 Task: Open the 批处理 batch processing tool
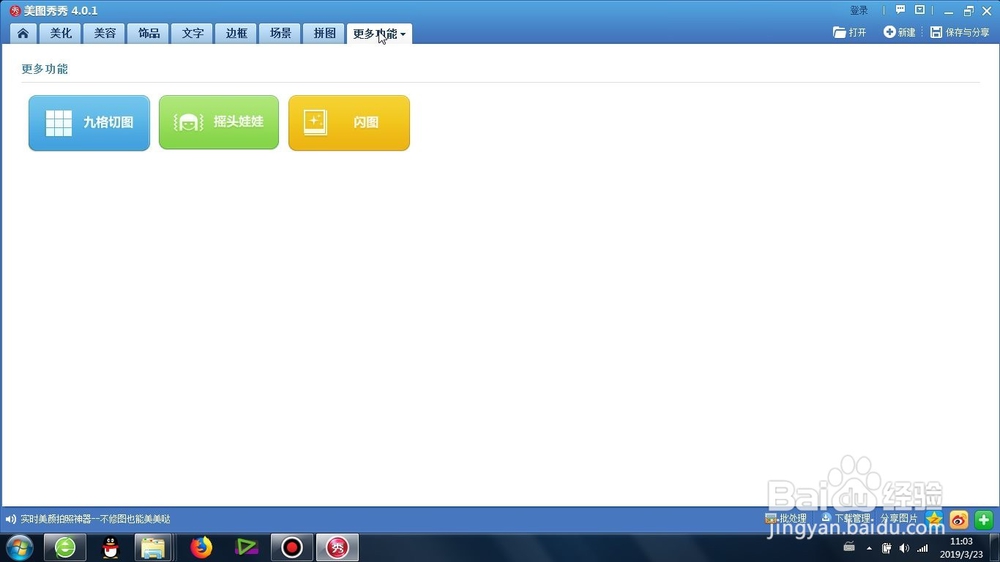(786, 519)
